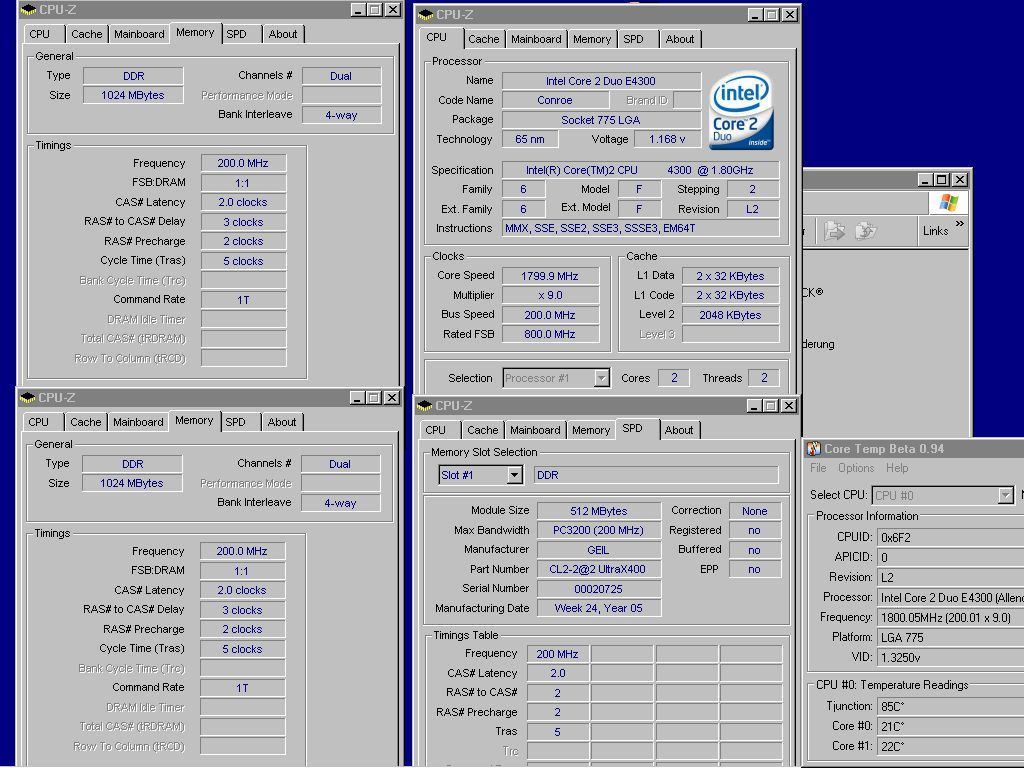The image size is (1024, 768).
Task: Click the multiplier value 'x 9.0'
Action: (x=550, y=295)
